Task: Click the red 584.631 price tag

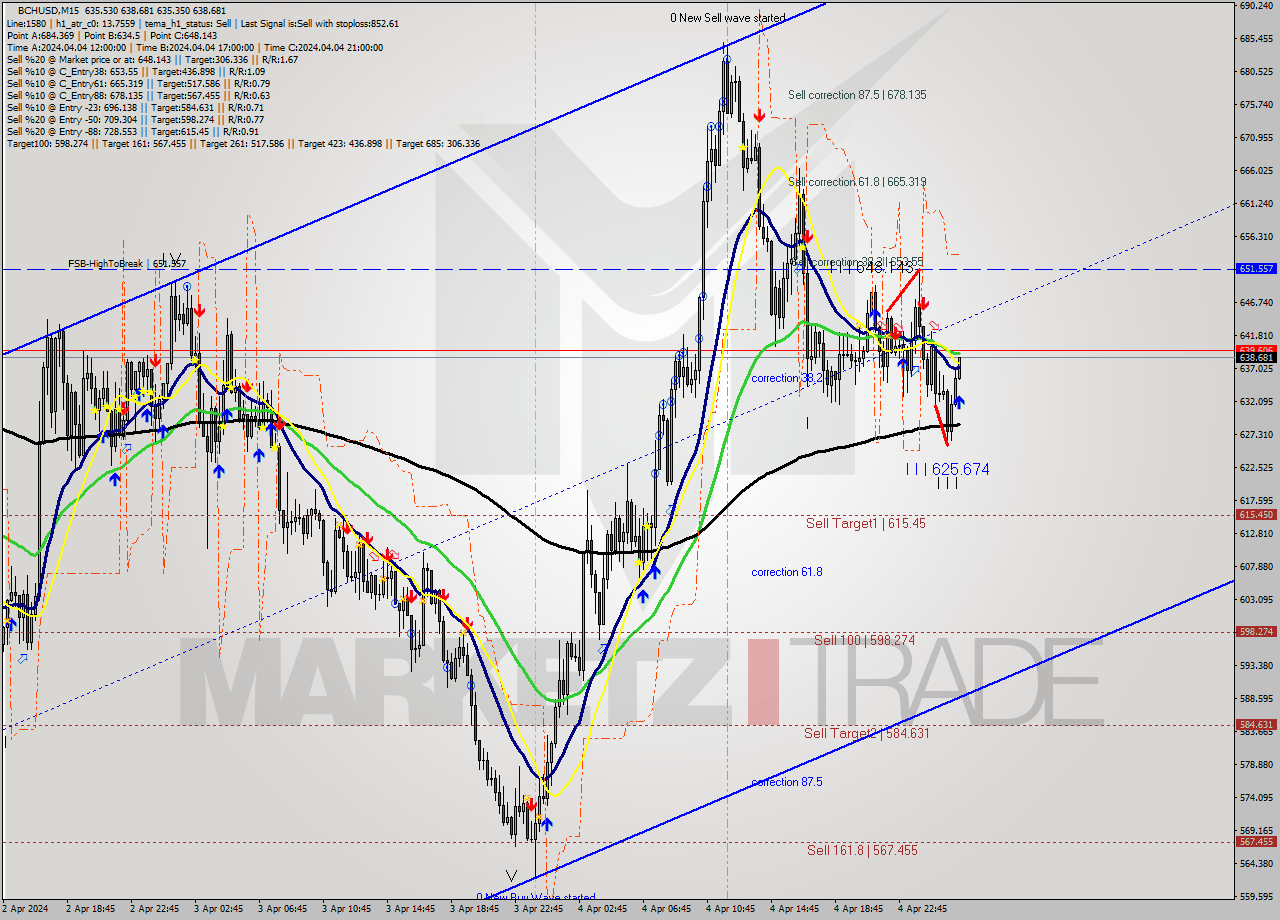Action: [x=1256, y=725]
